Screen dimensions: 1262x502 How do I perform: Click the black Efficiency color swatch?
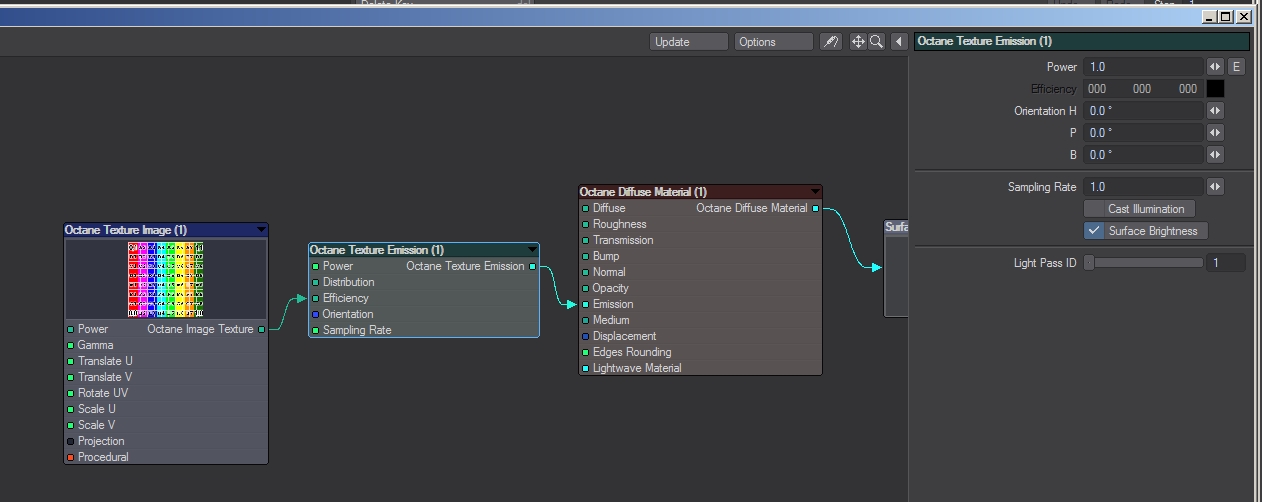click(x=1215, y=89)
